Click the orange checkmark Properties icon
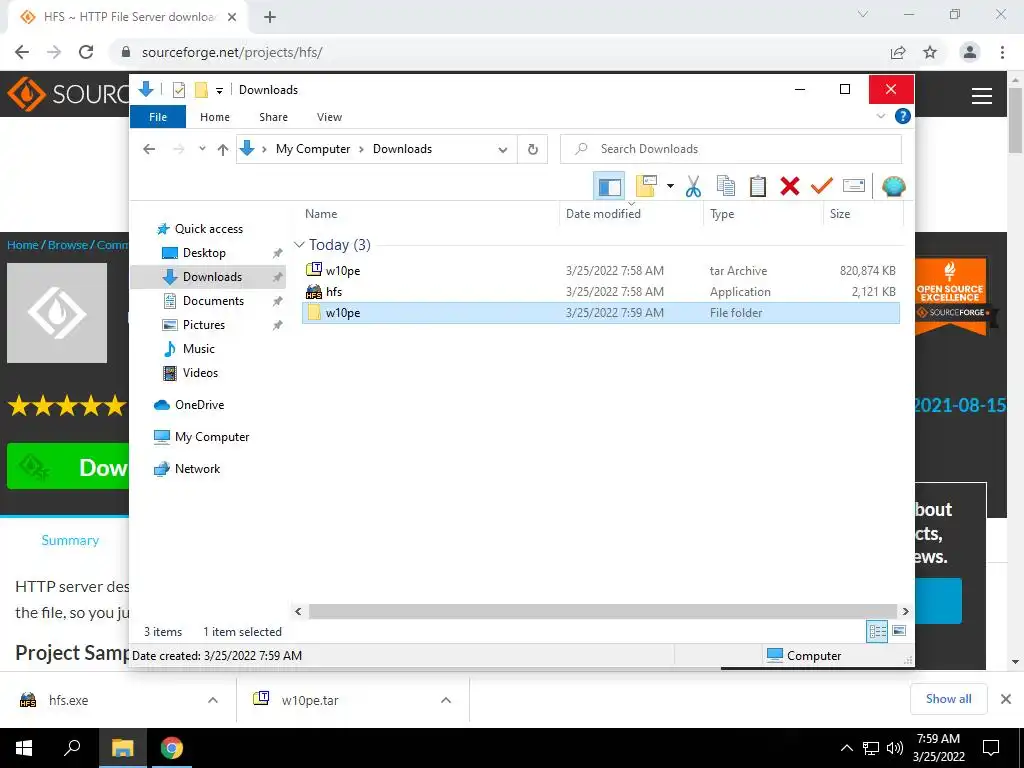Screen dimensions: 1024x768 822,186
